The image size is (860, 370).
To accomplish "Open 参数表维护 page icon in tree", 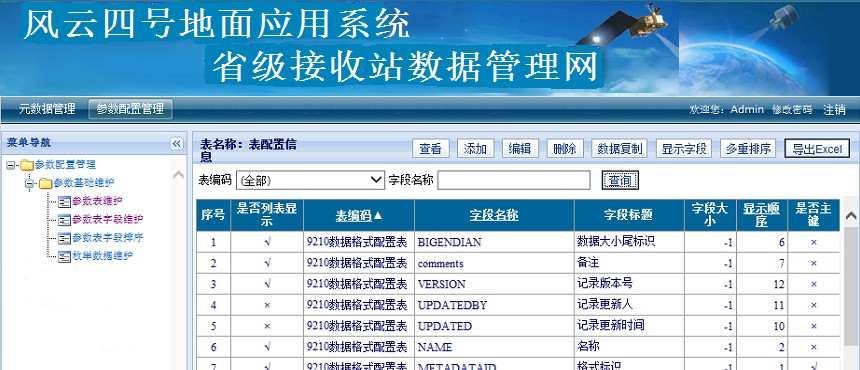I will (64, 201).
